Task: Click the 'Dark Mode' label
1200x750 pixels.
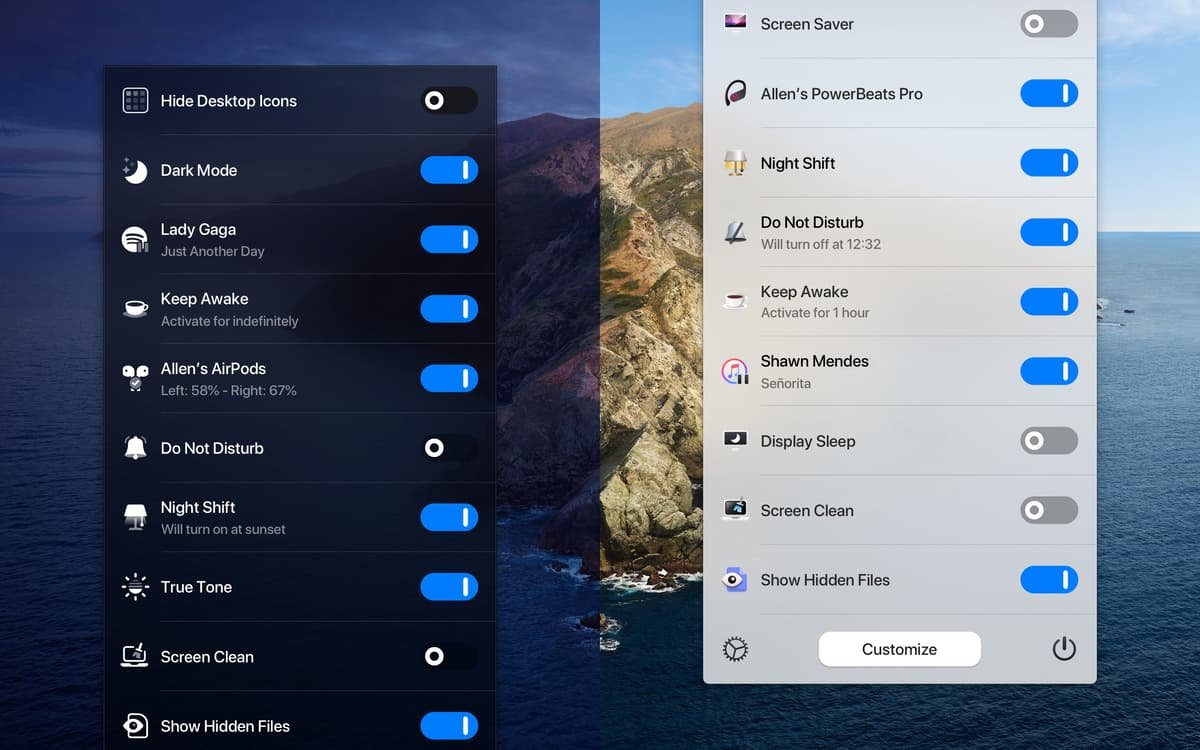Action: click(x=199, y=170)
